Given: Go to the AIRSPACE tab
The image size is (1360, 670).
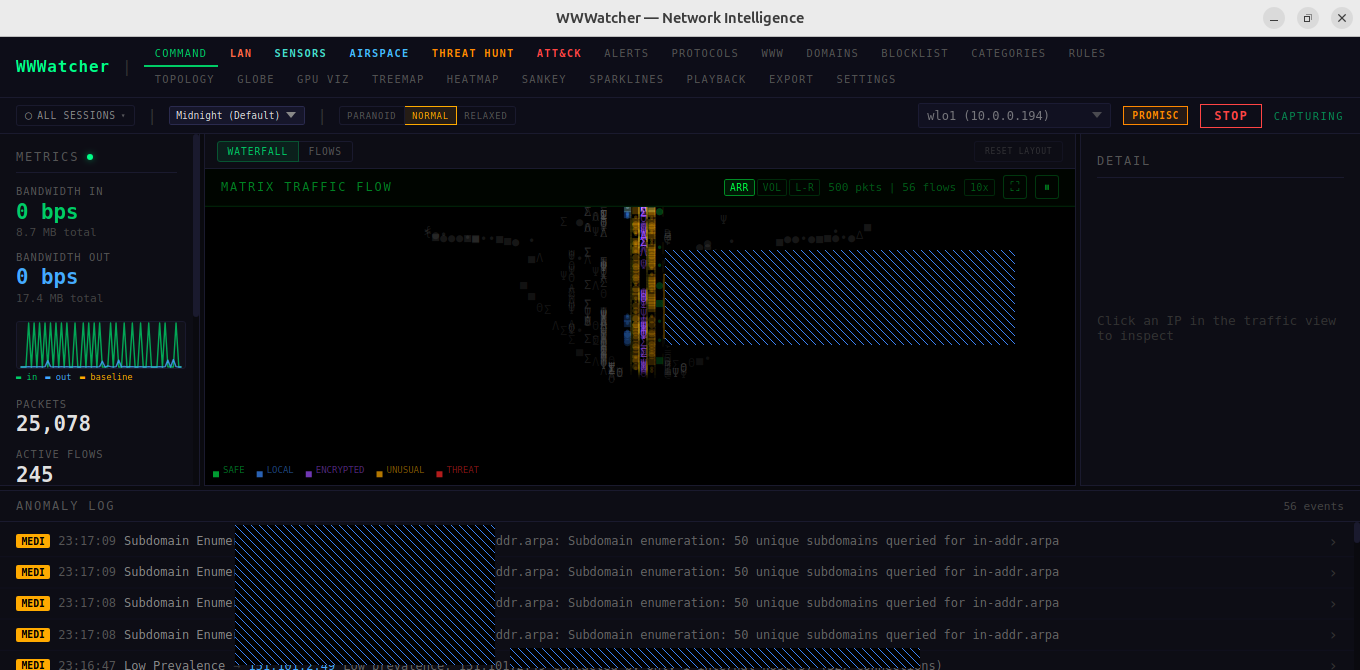Looking at the screenshot, I should (379, 53).
